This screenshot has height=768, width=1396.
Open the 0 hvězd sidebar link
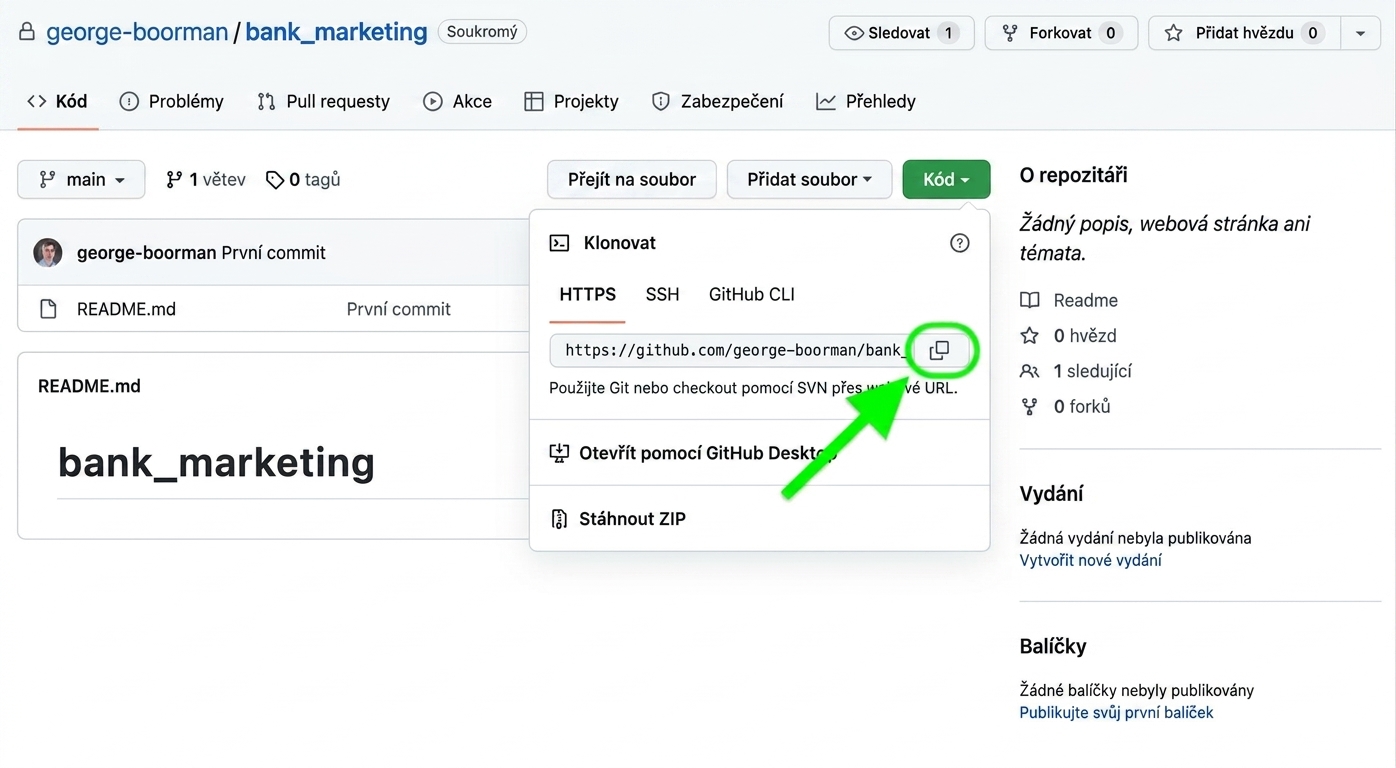click(1067, 336)
